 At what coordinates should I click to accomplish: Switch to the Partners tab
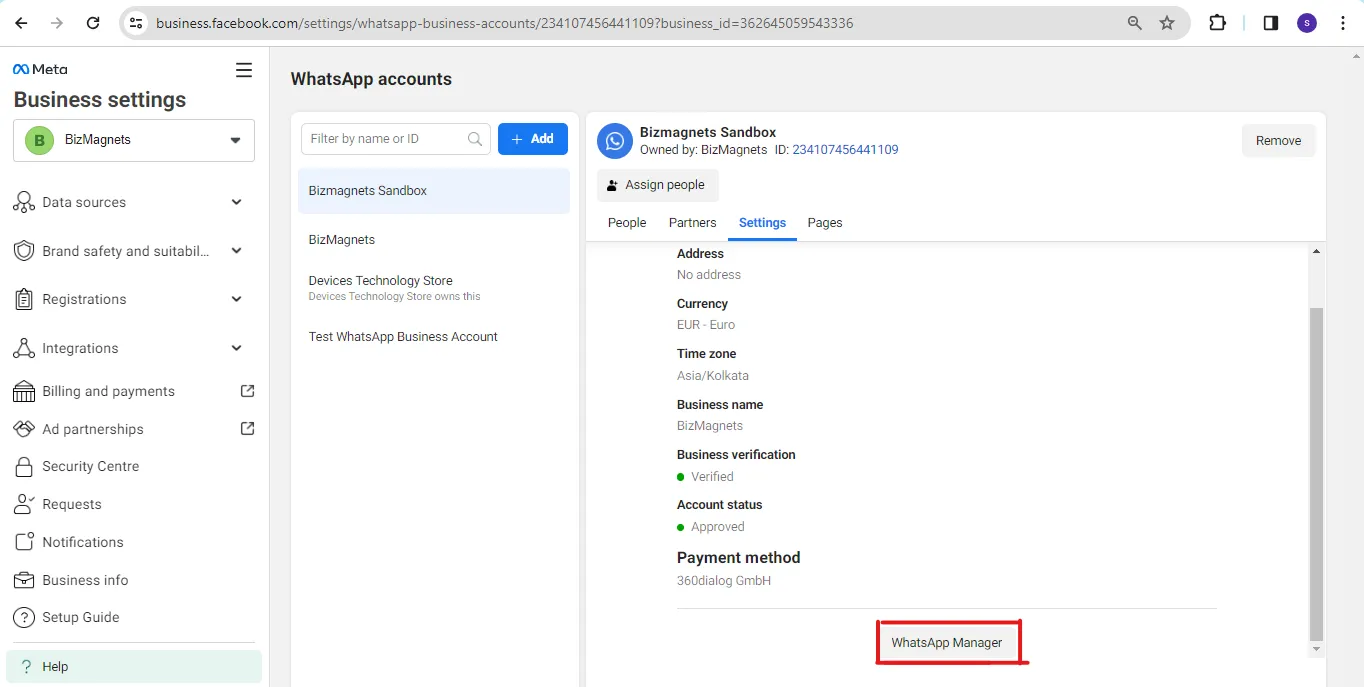tap(693, 223)
